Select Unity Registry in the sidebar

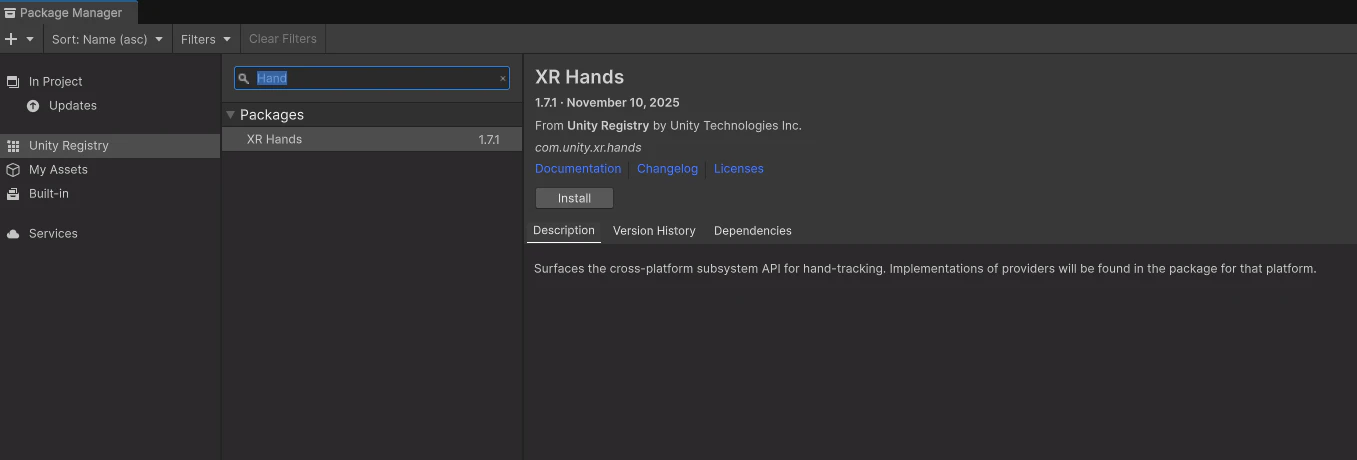110,146
